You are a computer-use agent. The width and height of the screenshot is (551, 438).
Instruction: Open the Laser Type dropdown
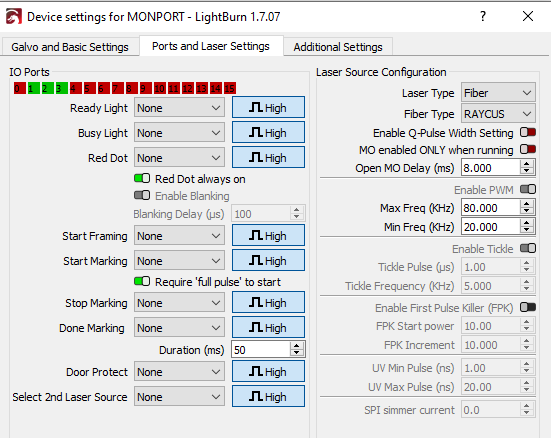[x=498, y=93]
